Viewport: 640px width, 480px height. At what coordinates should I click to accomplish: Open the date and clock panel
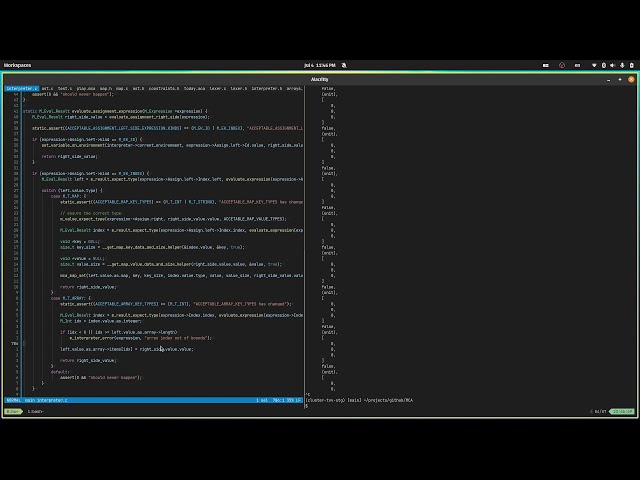coord(320,65)
